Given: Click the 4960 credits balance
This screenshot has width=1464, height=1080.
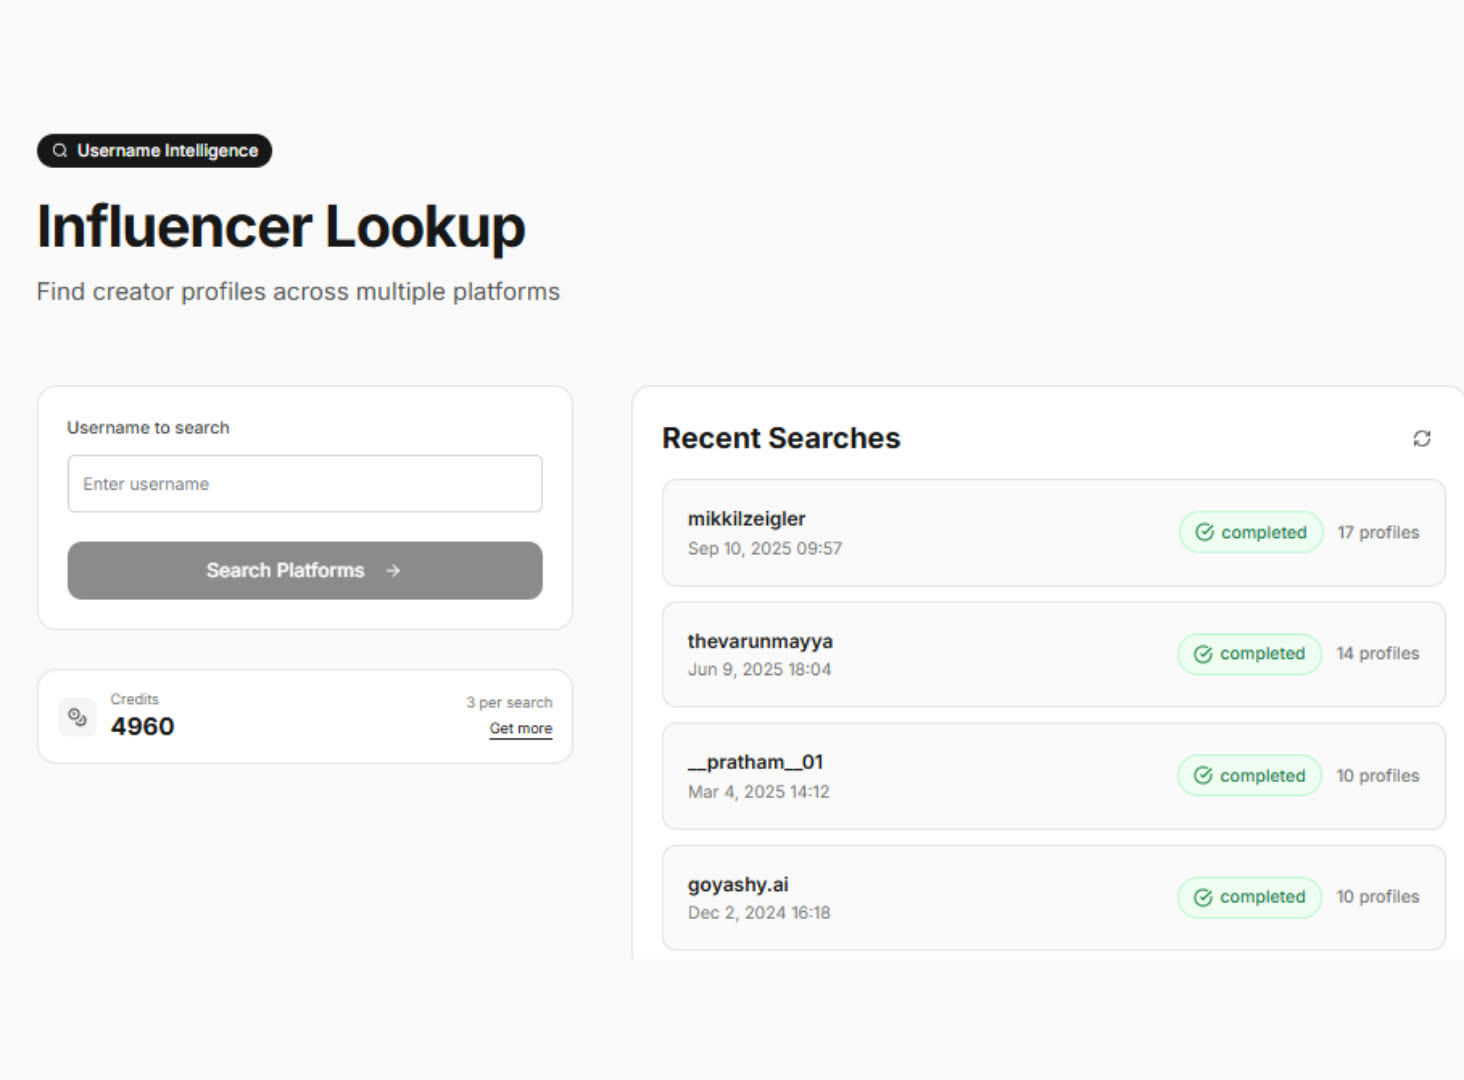Looking at the screenshot, I should pos(142,727).
